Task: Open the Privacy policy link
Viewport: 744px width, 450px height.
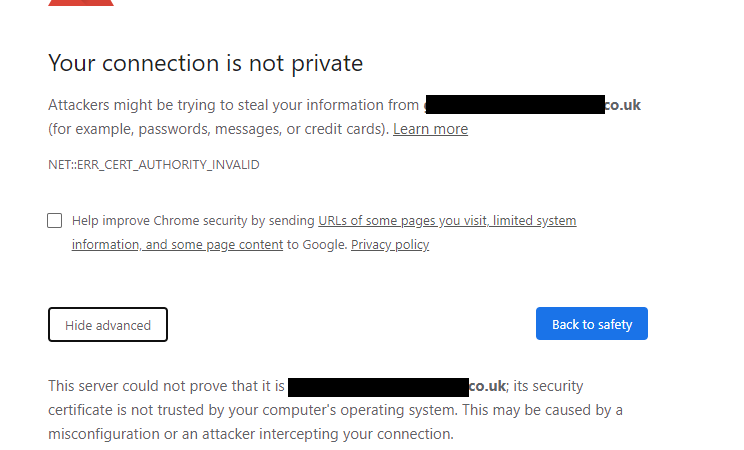Action: (390, 245)
